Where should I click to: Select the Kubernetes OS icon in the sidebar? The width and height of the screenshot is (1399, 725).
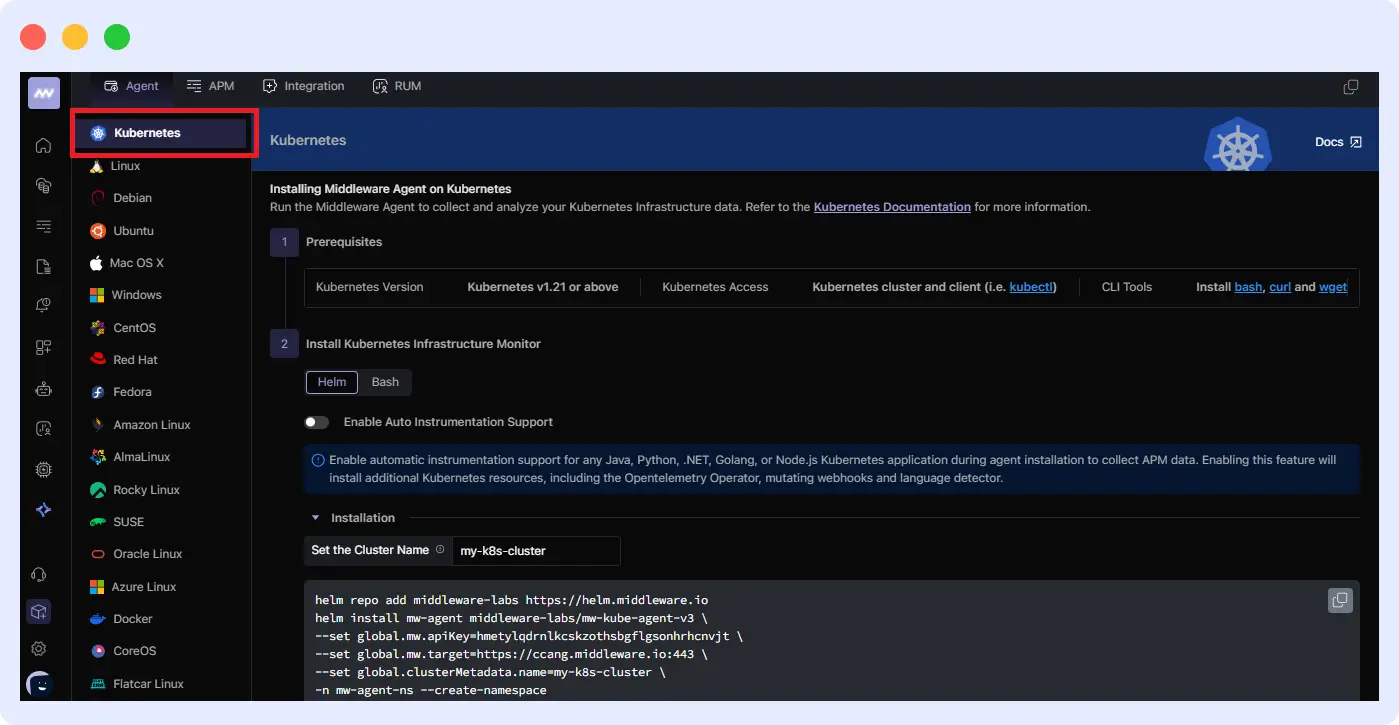point(97,131)
